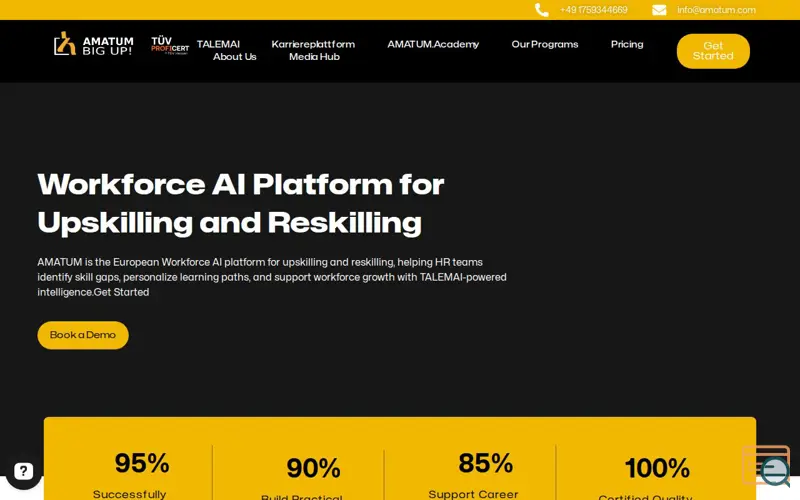Image resolution: width=800 pixels, height=500 pixels.
Task: Click the Support Career label
Action: pyautogui.click(x=473, y=494)
